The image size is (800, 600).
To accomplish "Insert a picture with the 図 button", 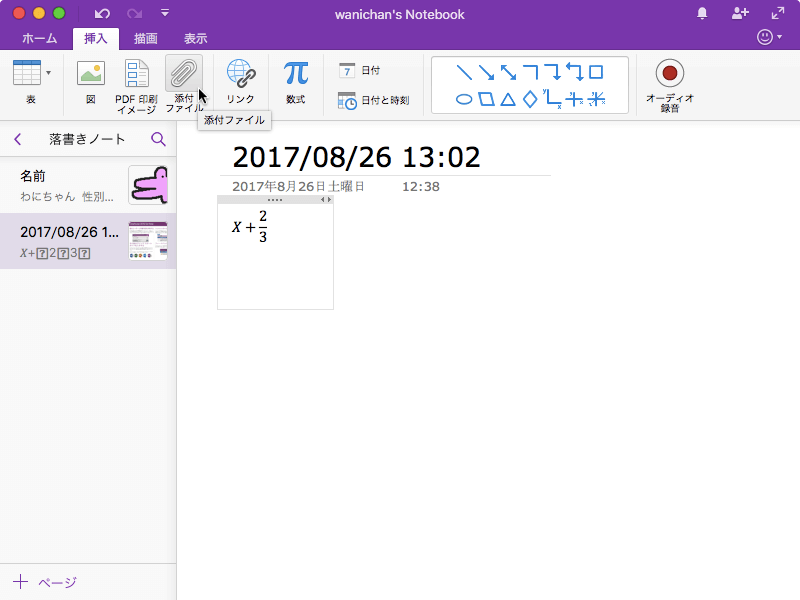I will (91, 82).
